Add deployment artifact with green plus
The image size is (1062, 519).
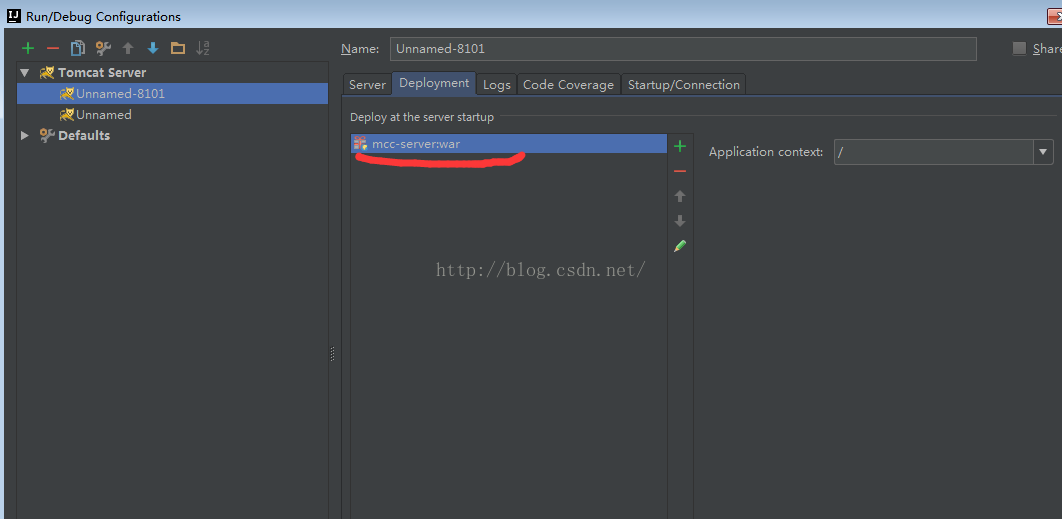pos(680,146)
